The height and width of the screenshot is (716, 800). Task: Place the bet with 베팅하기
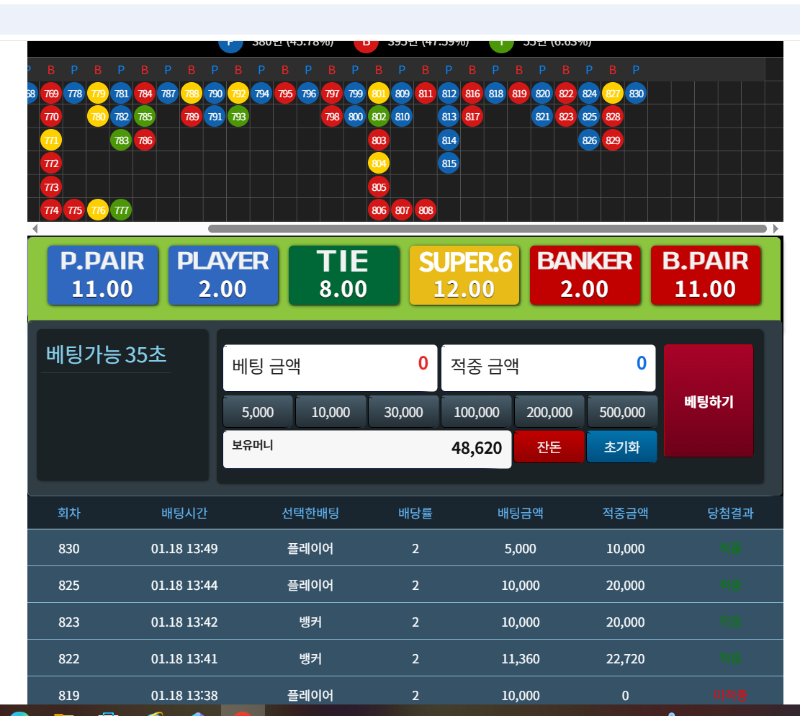click(x=708, y=401)
